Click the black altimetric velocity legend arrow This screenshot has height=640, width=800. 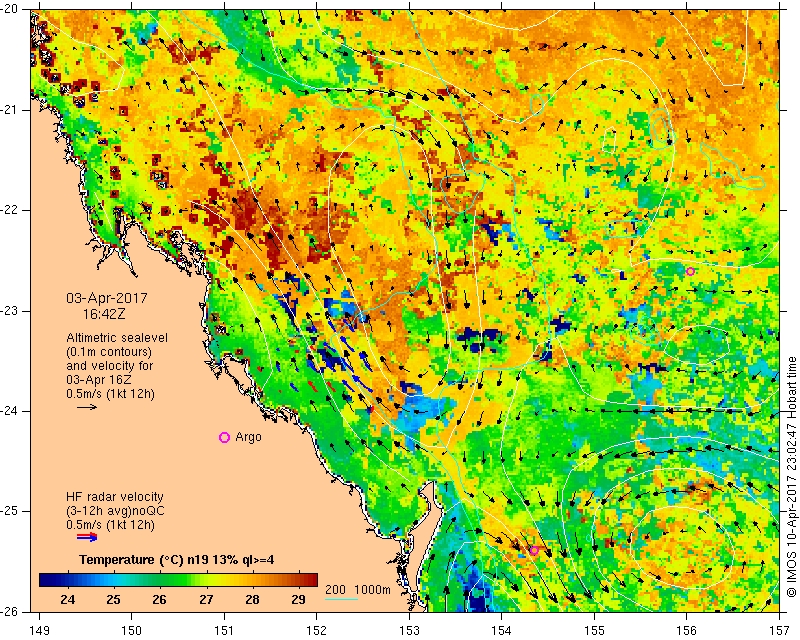coord(87,407)
